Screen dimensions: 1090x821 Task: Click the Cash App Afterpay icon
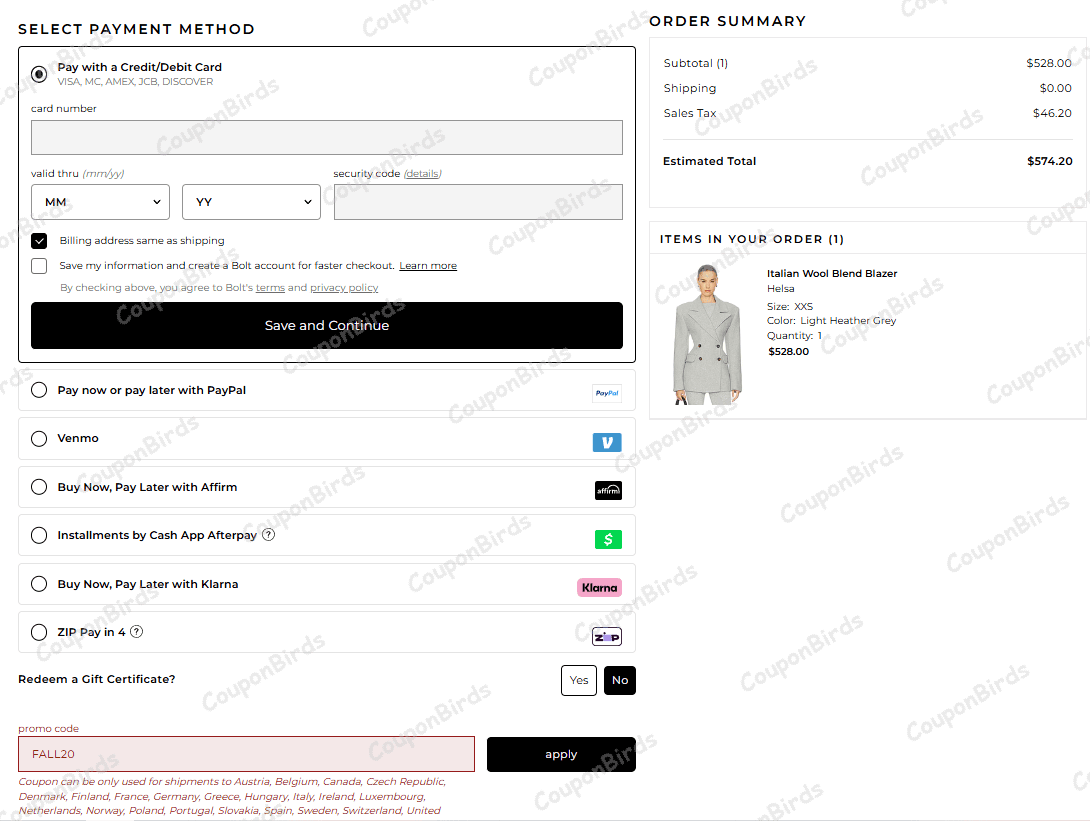(x=608, y=539)
